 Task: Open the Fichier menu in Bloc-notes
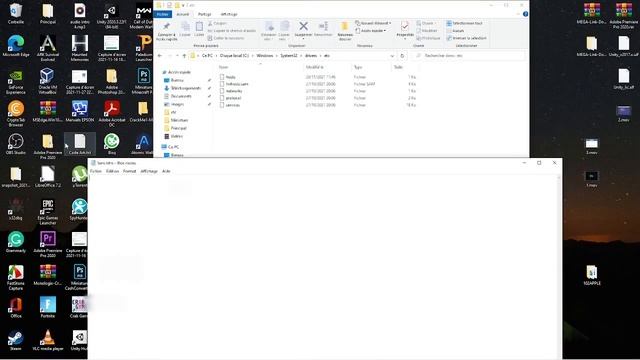coord(96,171)
